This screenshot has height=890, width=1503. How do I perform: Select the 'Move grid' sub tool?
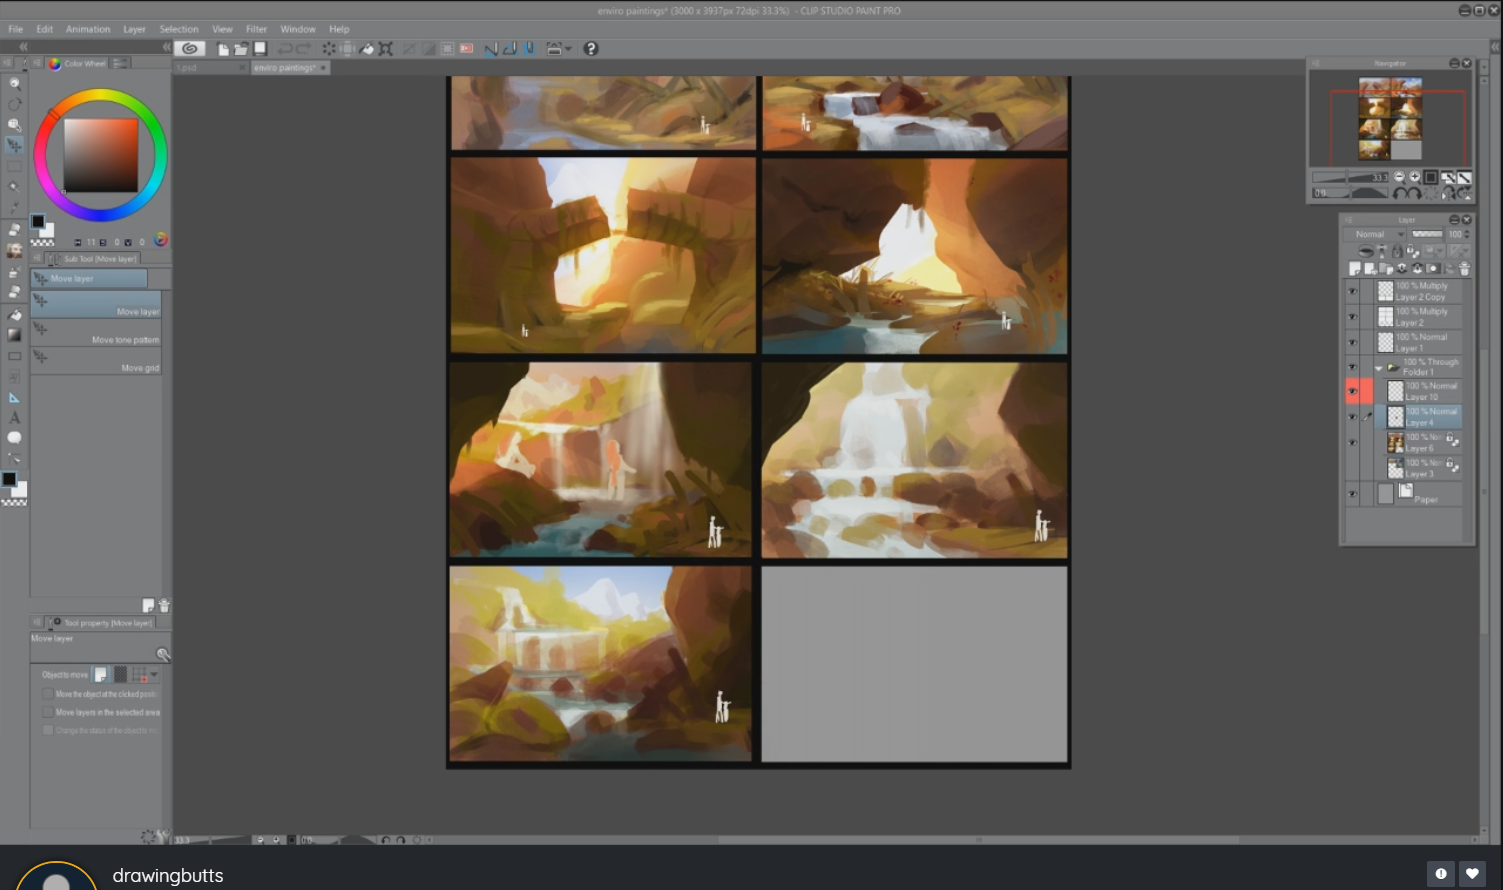[x=96, y=361]
